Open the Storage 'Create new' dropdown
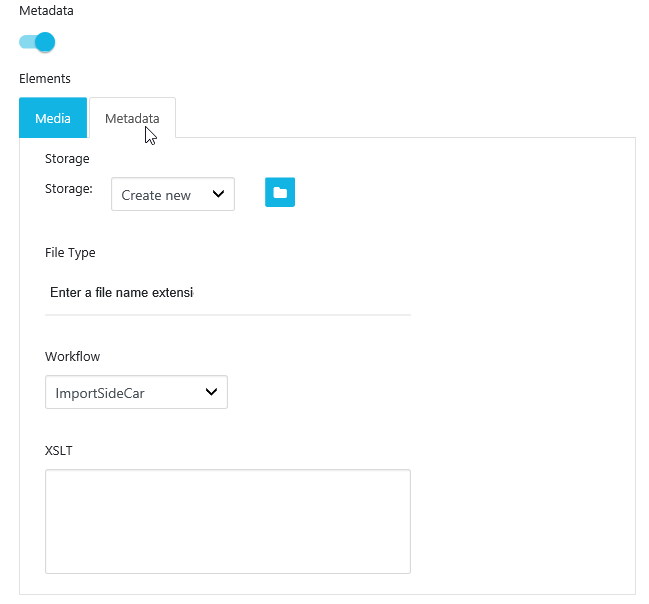The width and height of the screenshot is (649, 604). (172, 195)
